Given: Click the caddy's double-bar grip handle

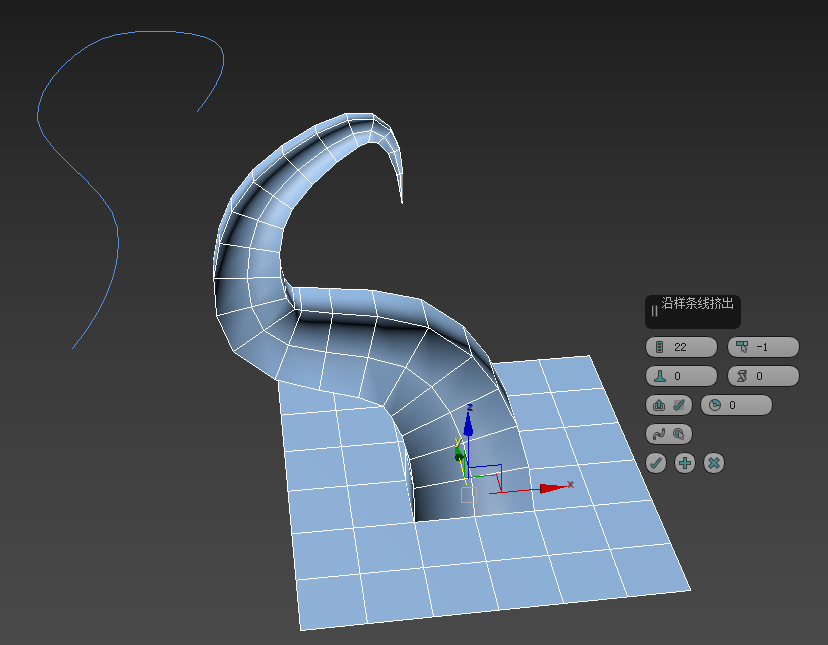Looking at the screenshot, I should click(x=654, y=311).
